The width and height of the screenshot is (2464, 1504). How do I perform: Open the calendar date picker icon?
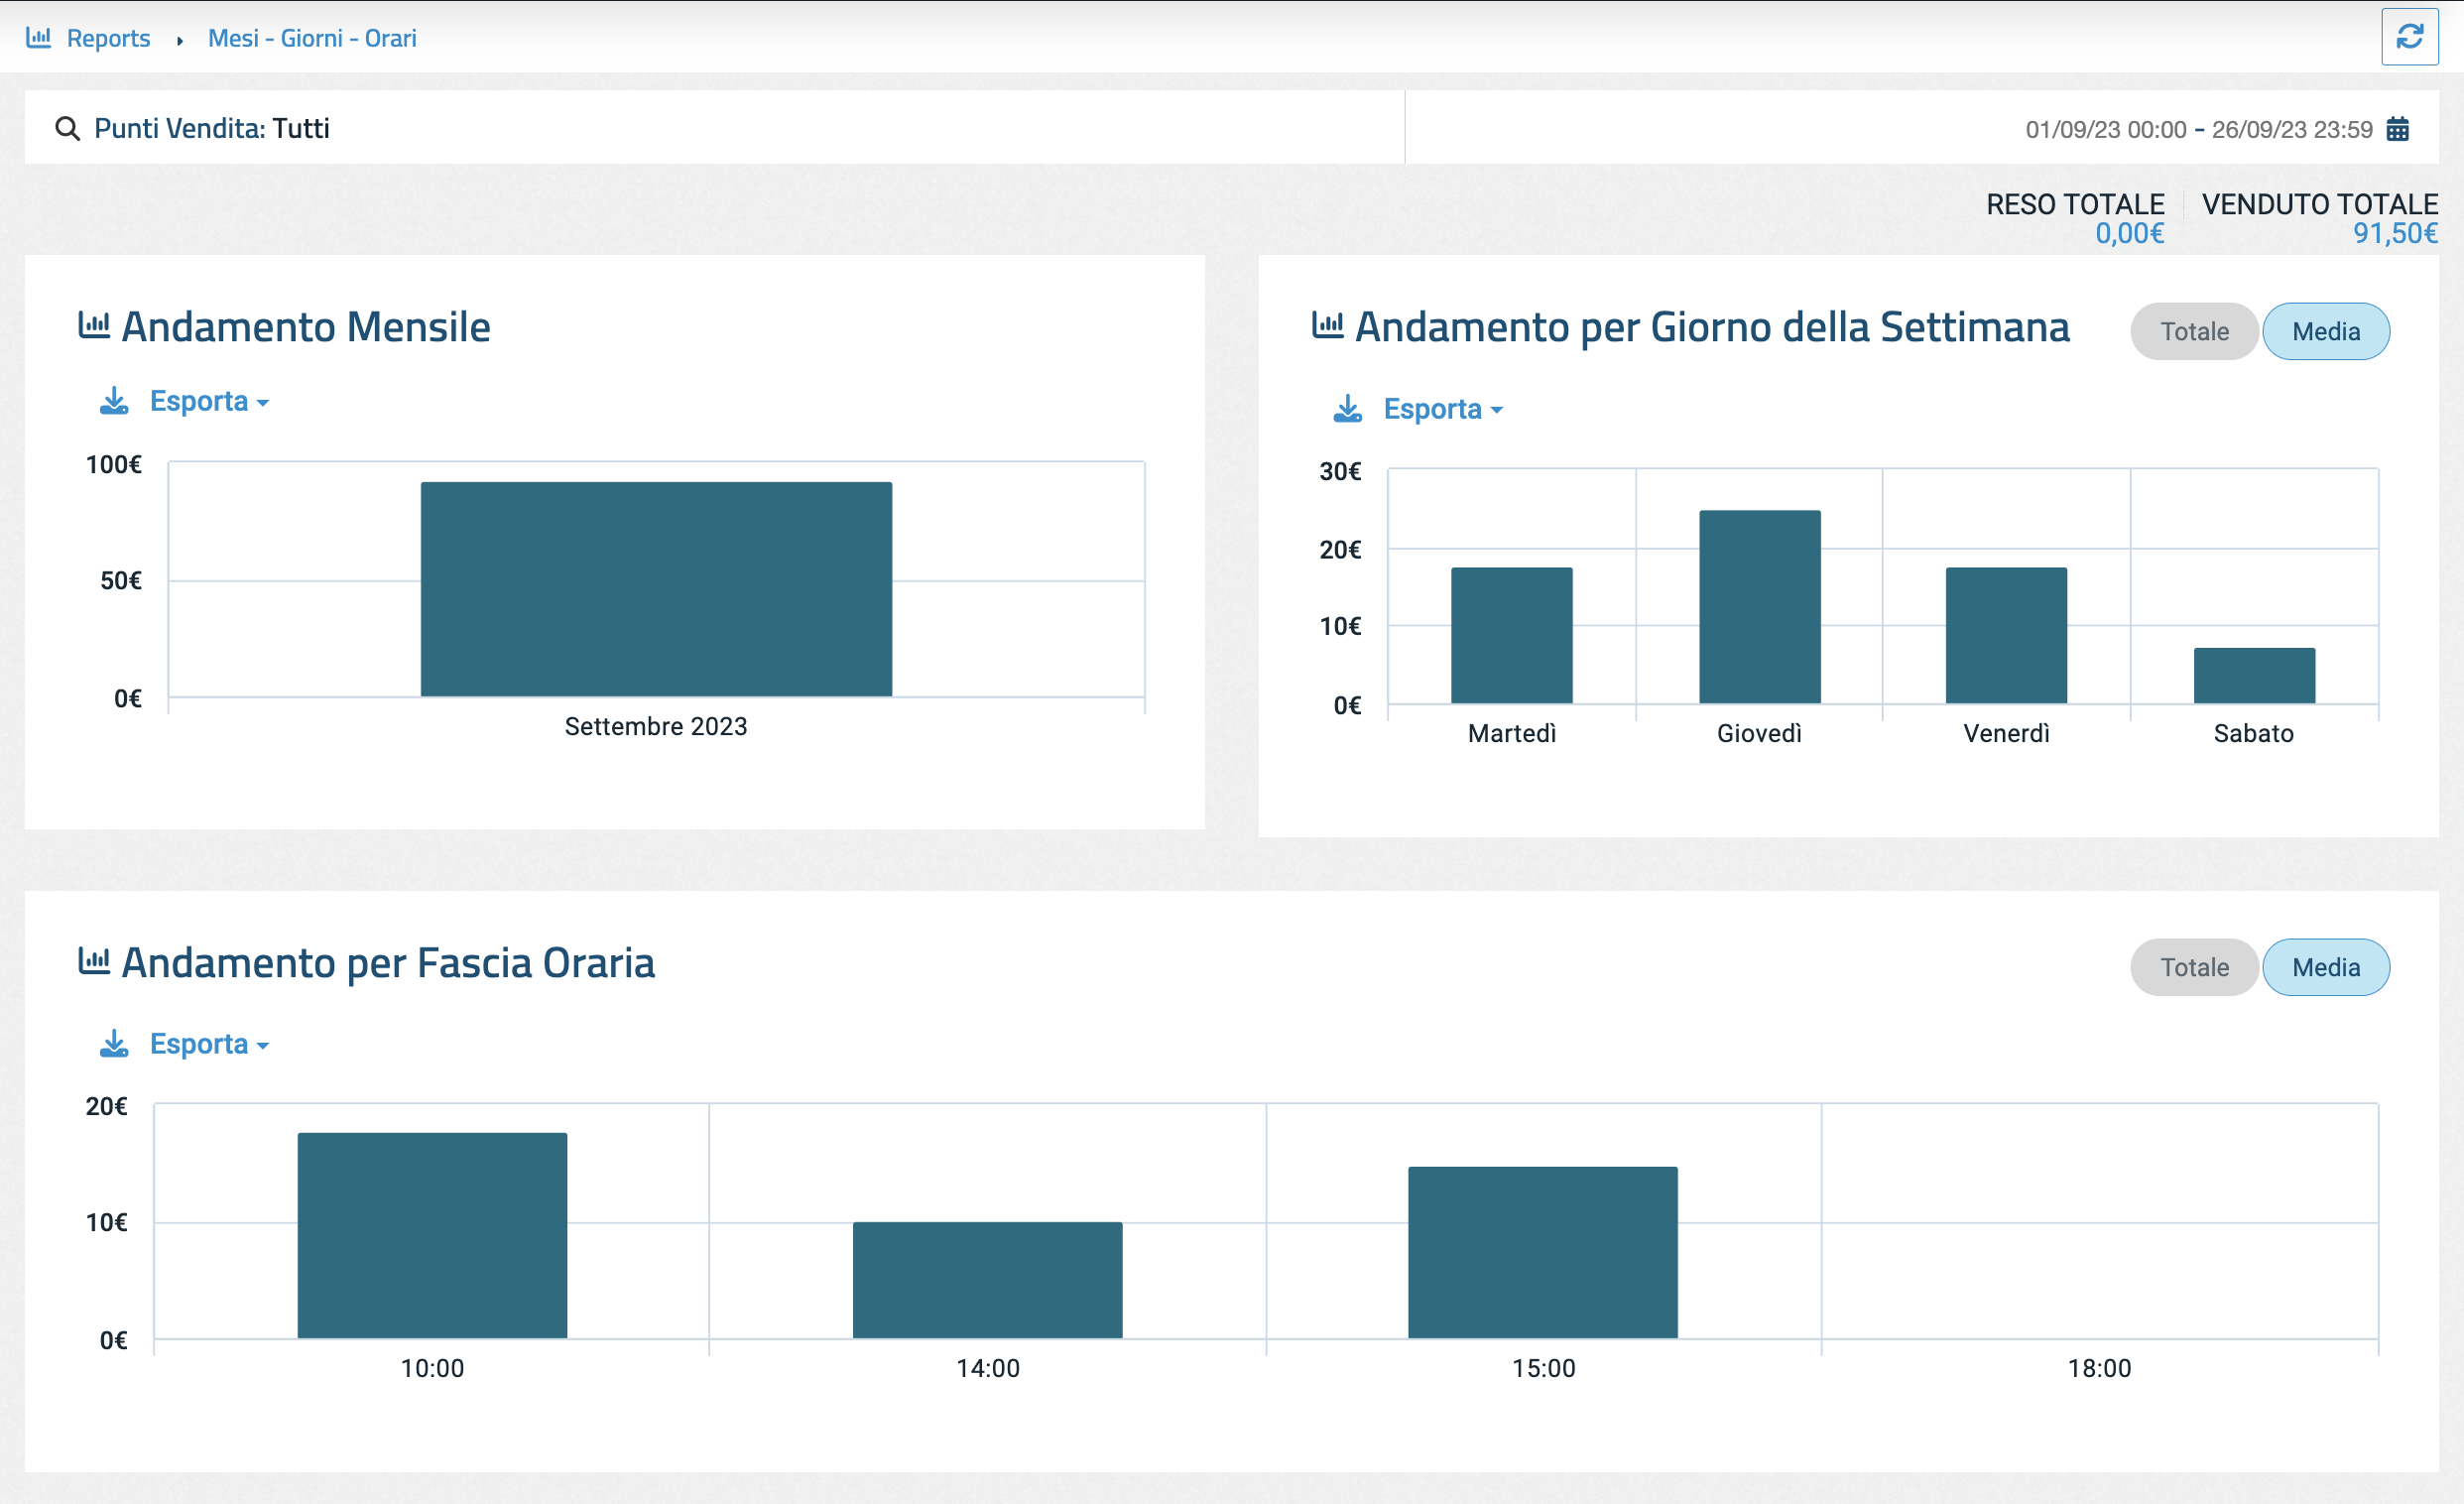pos(2398,129)
